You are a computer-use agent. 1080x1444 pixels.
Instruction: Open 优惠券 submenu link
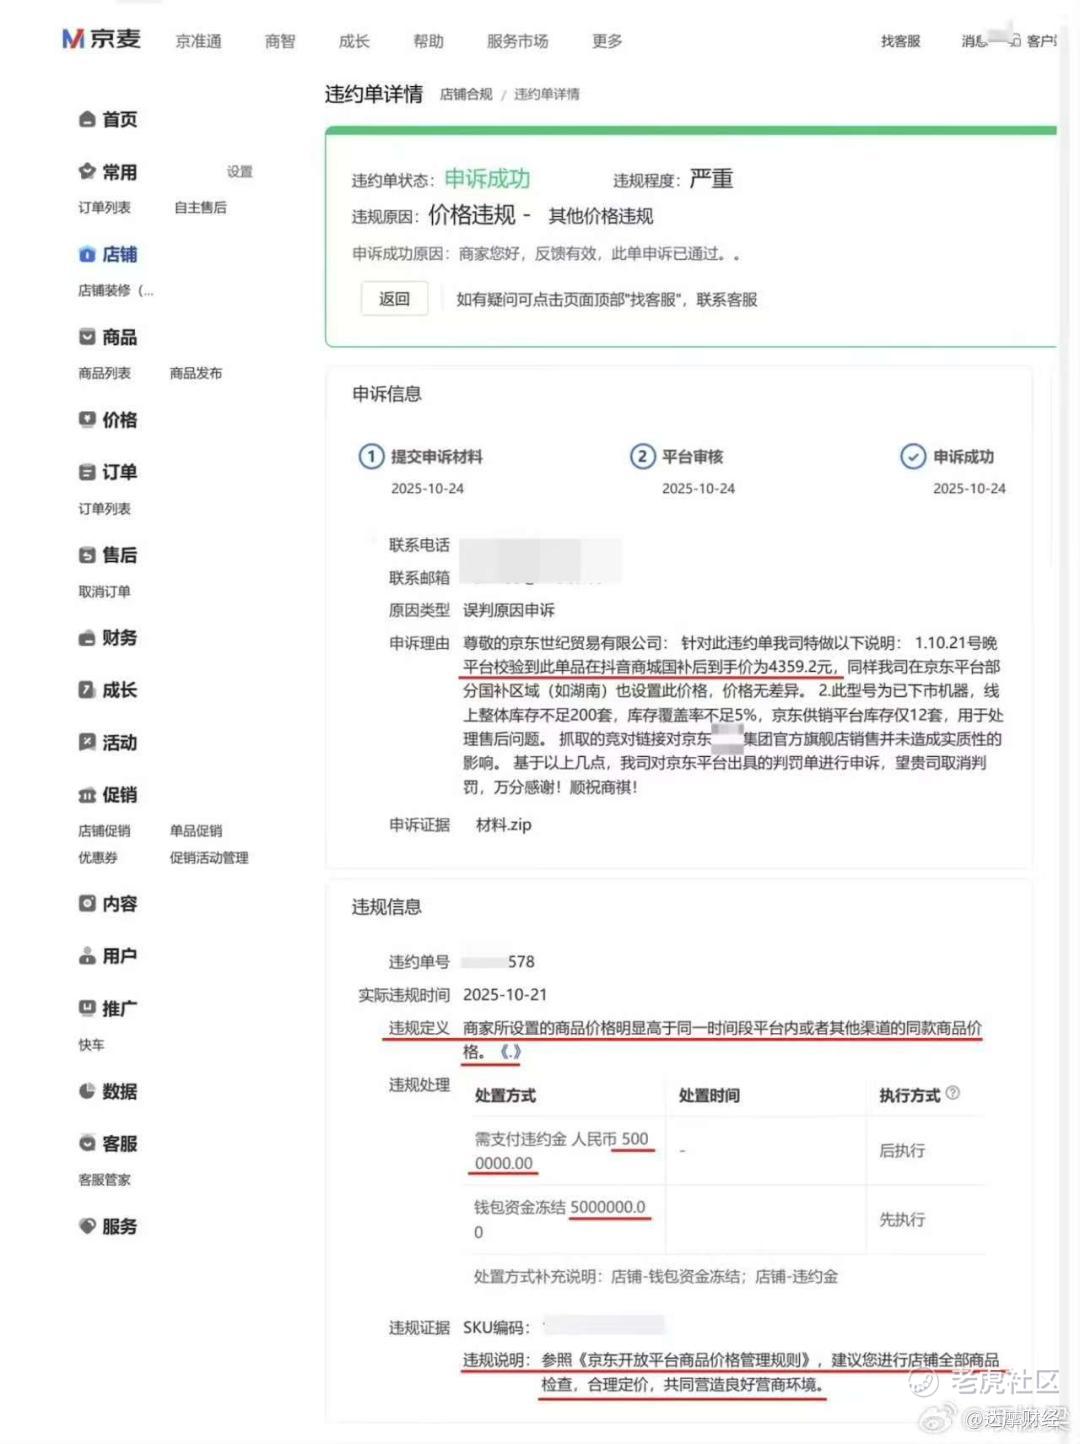[x=98, y=858]
